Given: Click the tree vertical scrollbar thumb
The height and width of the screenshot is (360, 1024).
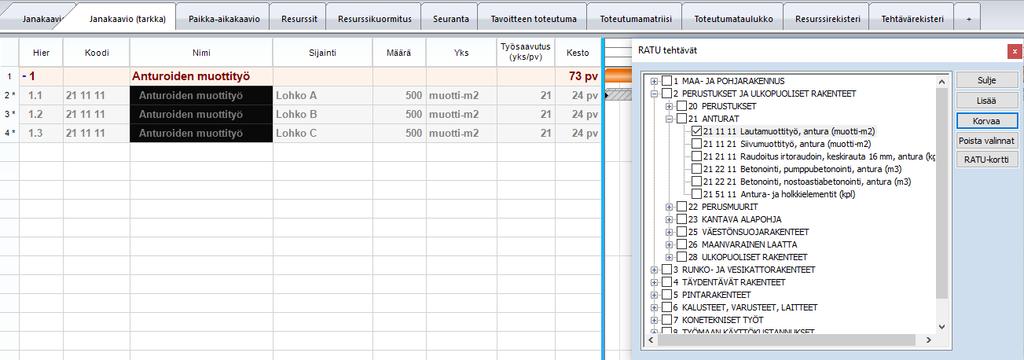Looking at the screenshot, I should tap(941, 192).
